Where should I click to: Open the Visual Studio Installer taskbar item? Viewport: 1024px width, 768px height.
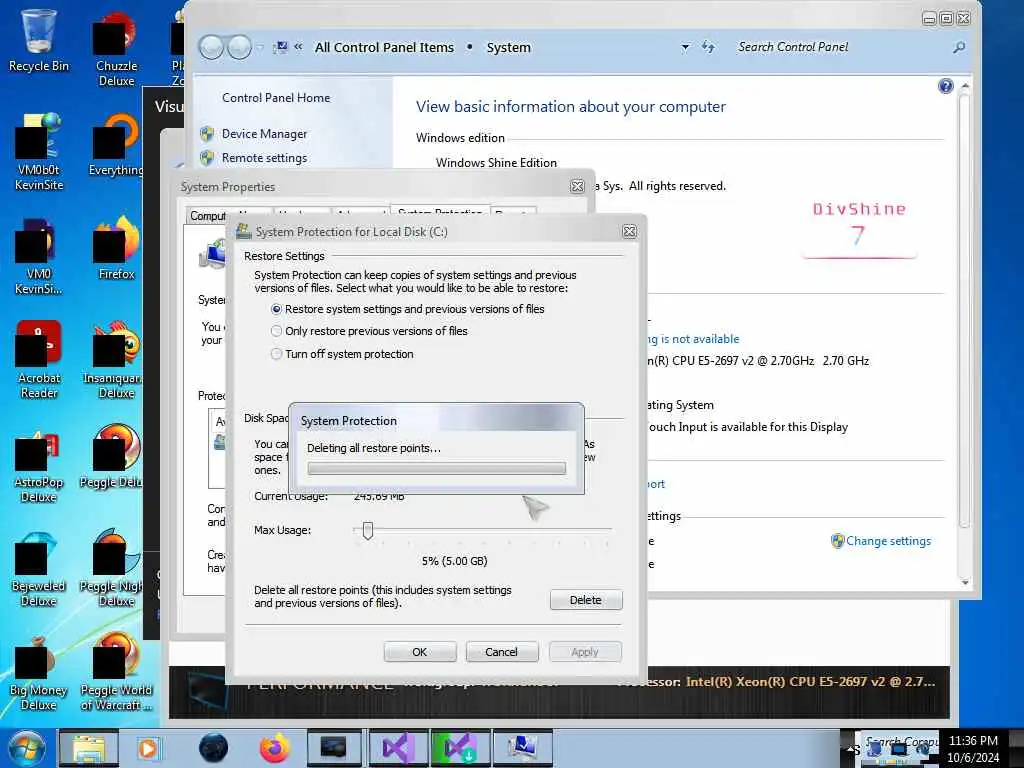tap(460, 748)
